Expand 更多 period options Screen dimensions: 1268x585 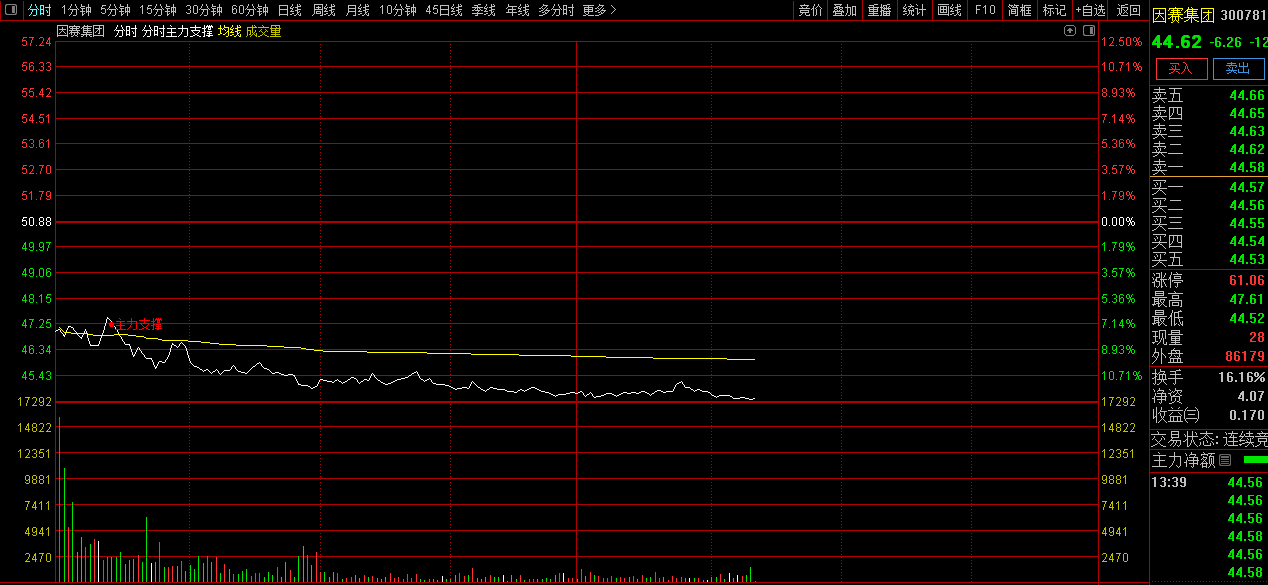click(599, 10)
